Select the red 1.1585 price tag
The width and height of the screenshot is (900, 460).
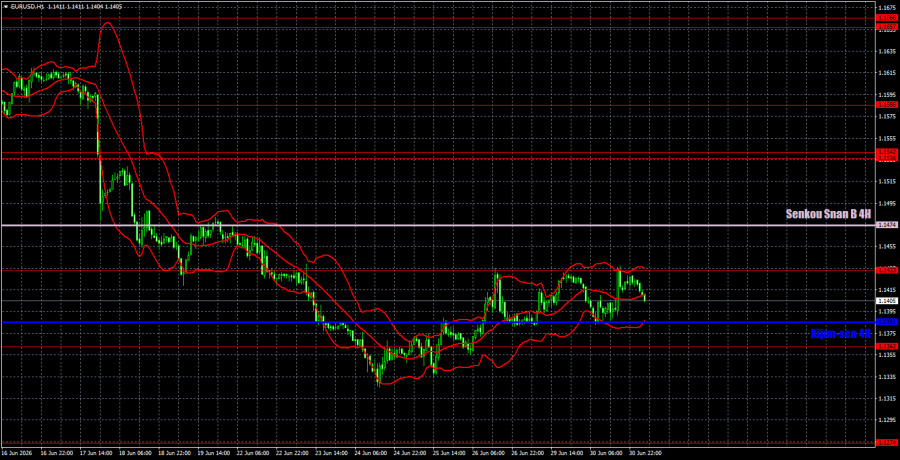coord(887,105)
